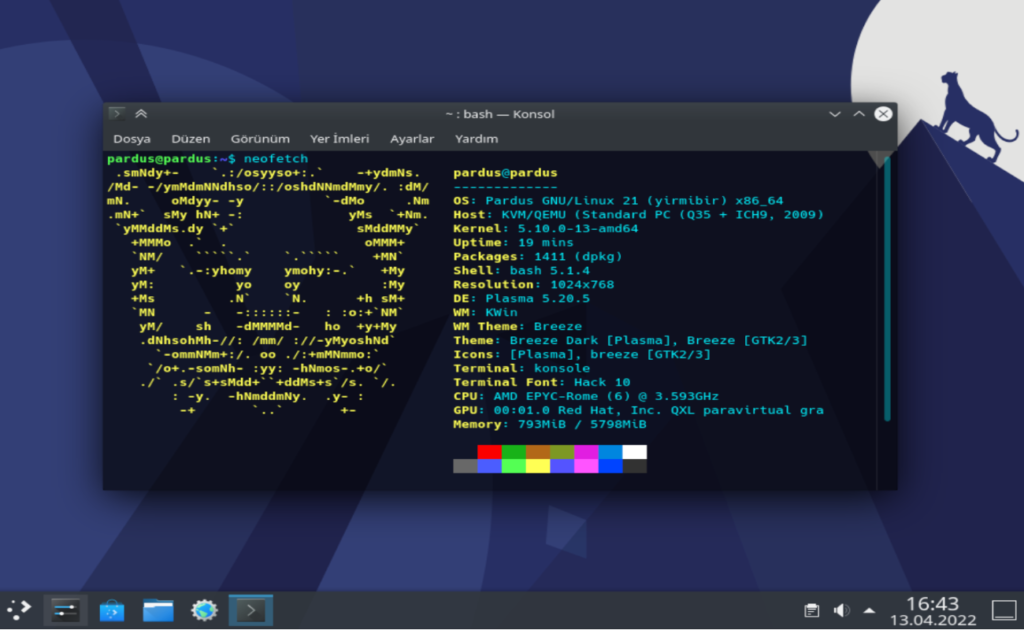Toggle keep-above arrows in Konsole title bar
Viewport: 1024px width, 630px height.
click(141, 114)
